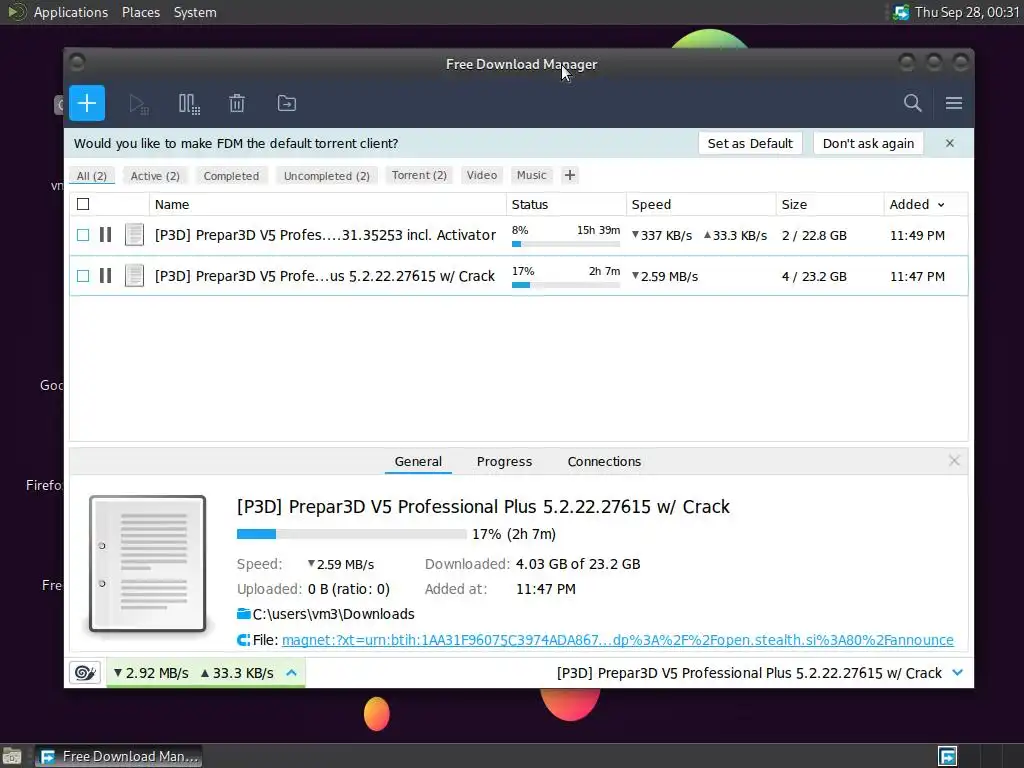Viewport: 1024px width, 768px height.
Task: Click the Don't ask again button
Action: [x=868, y=144]
